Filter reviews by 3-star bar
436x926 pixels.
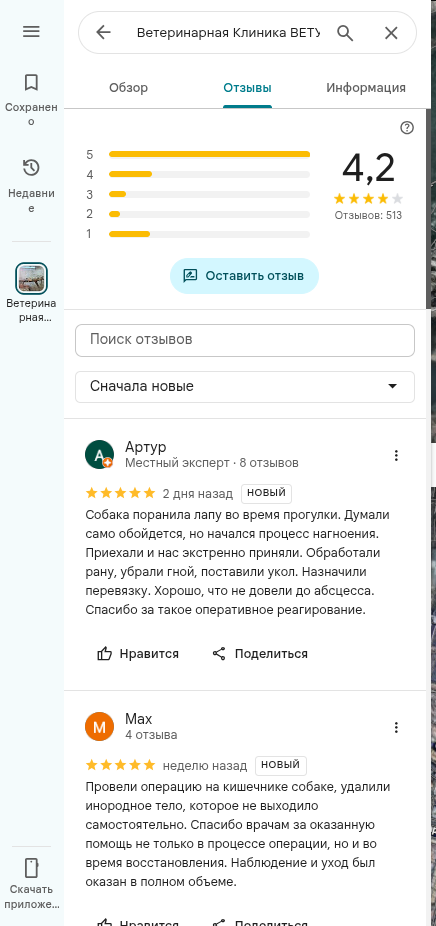[x=199, y=194]
